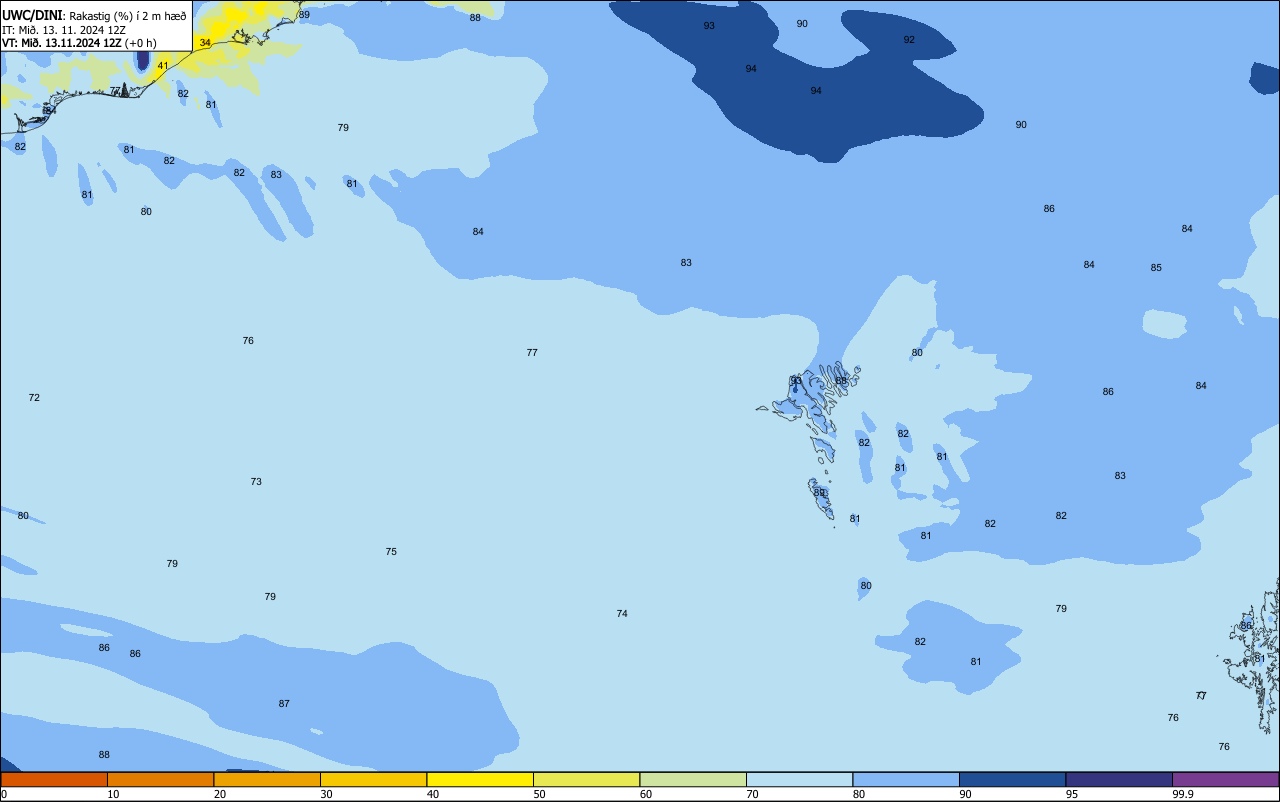The width and height of the screenshot is (1280, 802).
Task: Pick the 20–30 amber legend swatch
Action: tap(267, 779)
